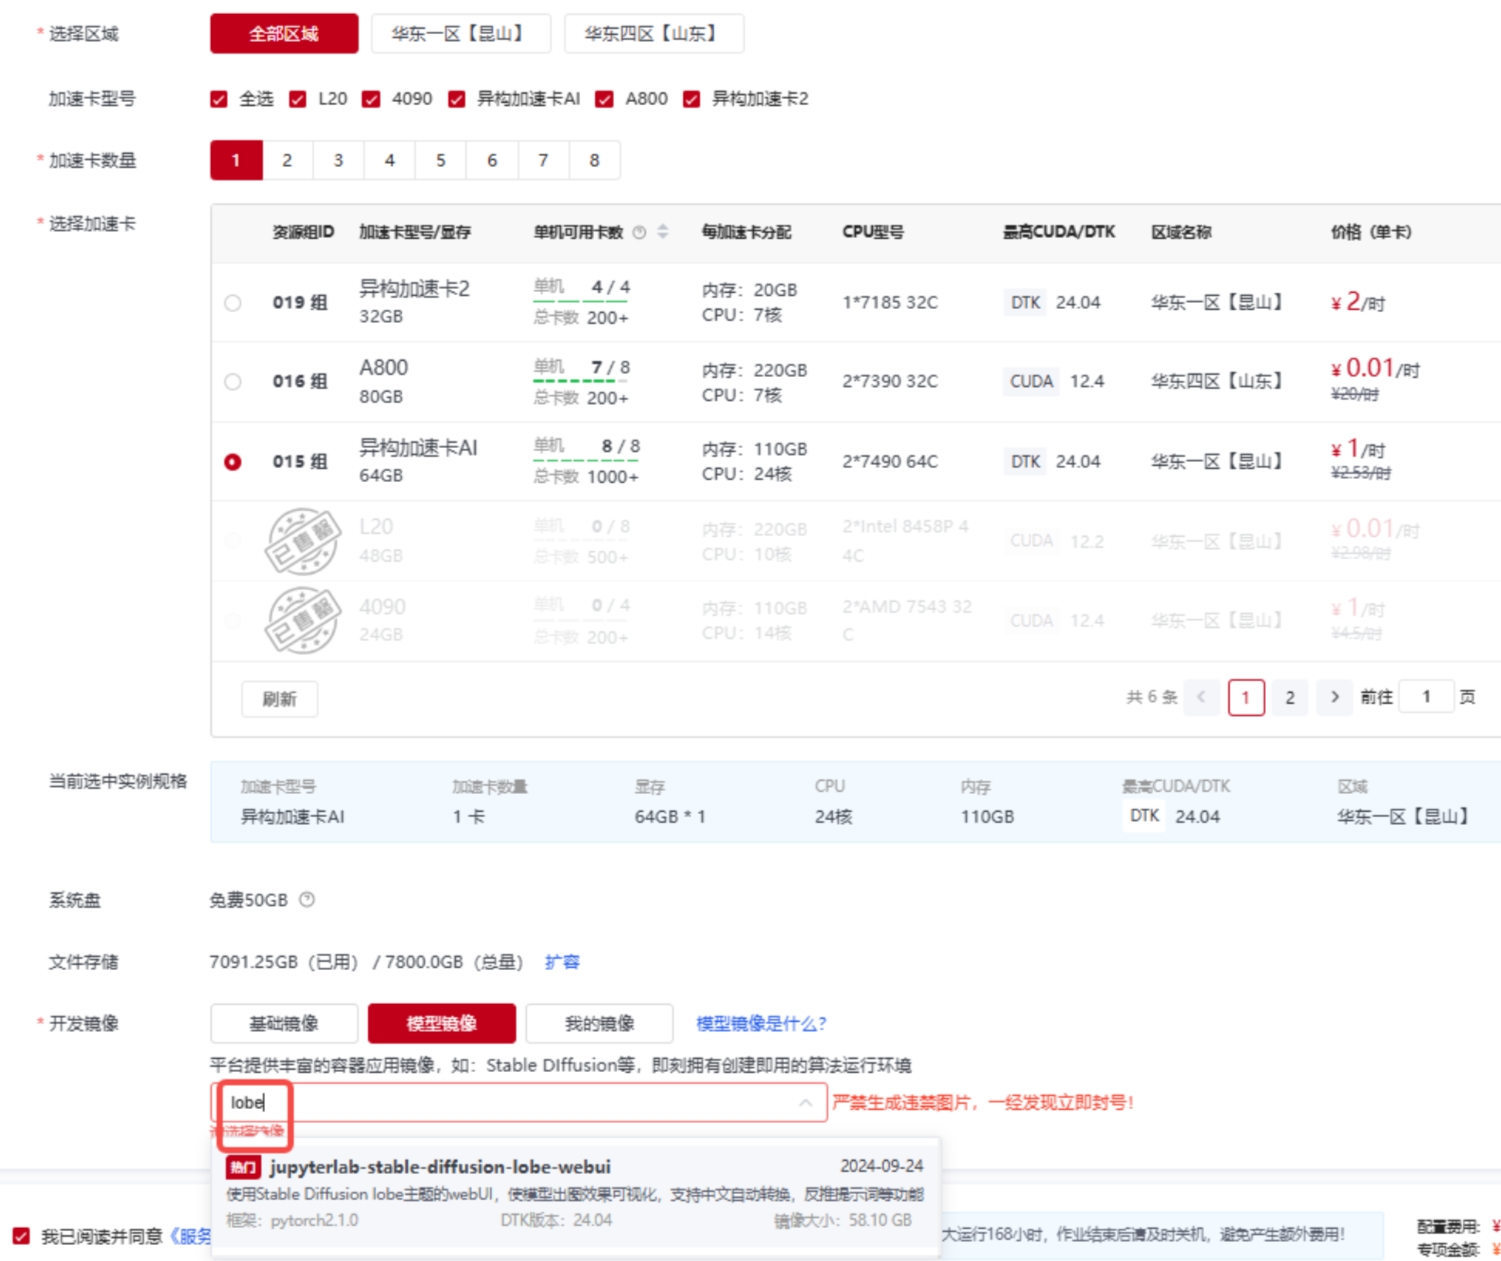Image resolution: width=1501 pixels, height=1261 pixels.
Task: Select the 016 组 A800 radio button
Action: click(233, 381)
